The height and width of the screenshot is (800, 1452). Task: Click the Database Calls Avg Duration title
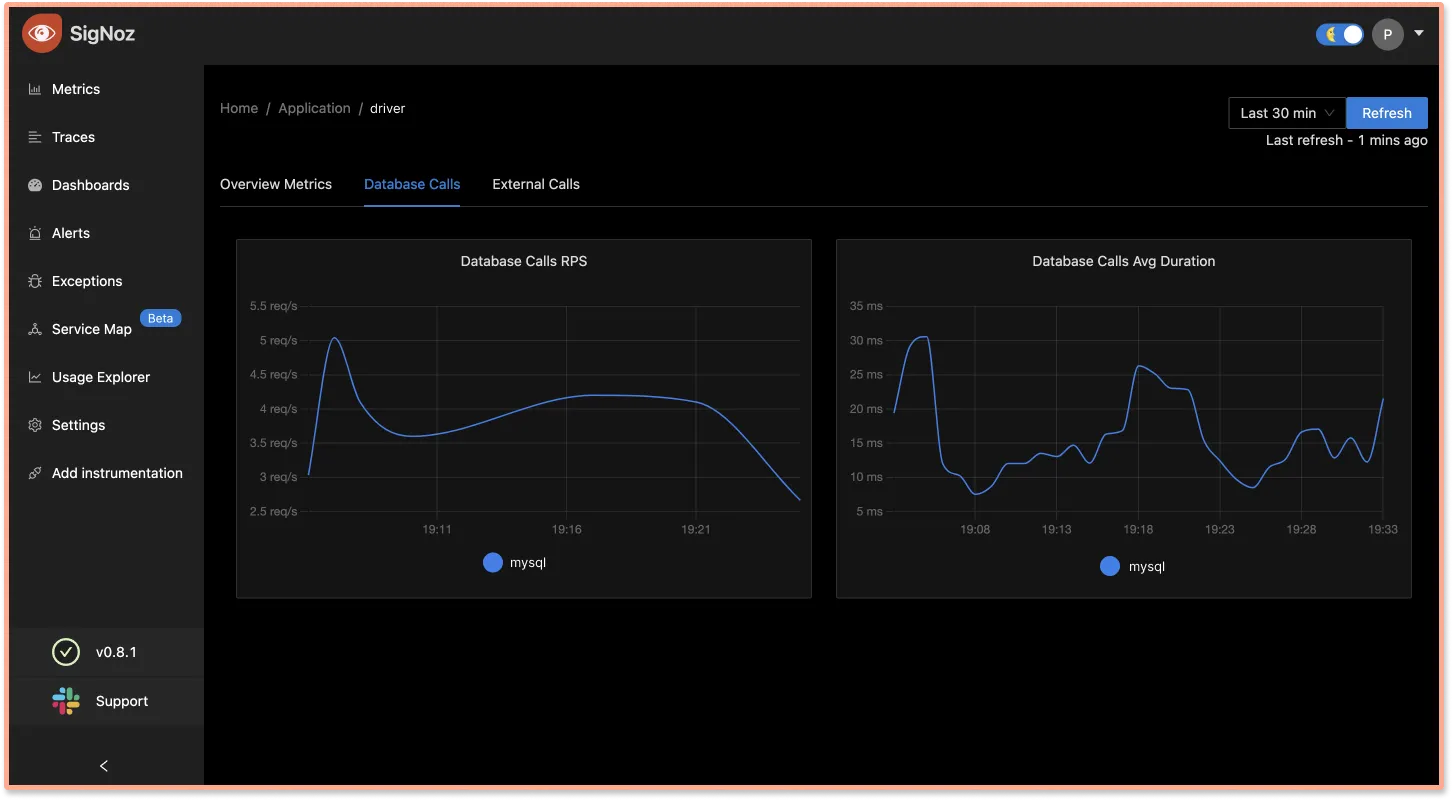1124,261
